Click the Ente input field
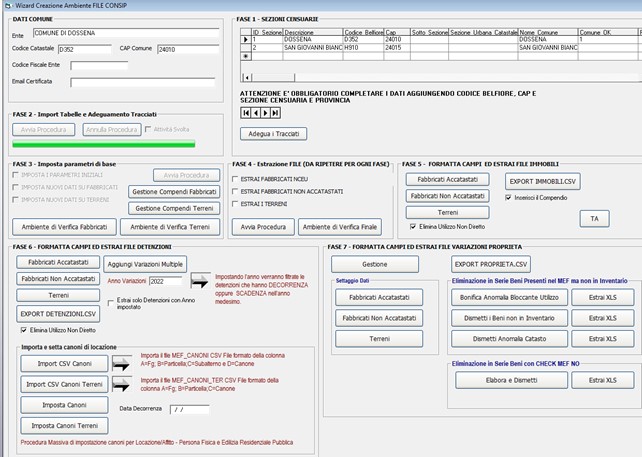 coord(126,33)
